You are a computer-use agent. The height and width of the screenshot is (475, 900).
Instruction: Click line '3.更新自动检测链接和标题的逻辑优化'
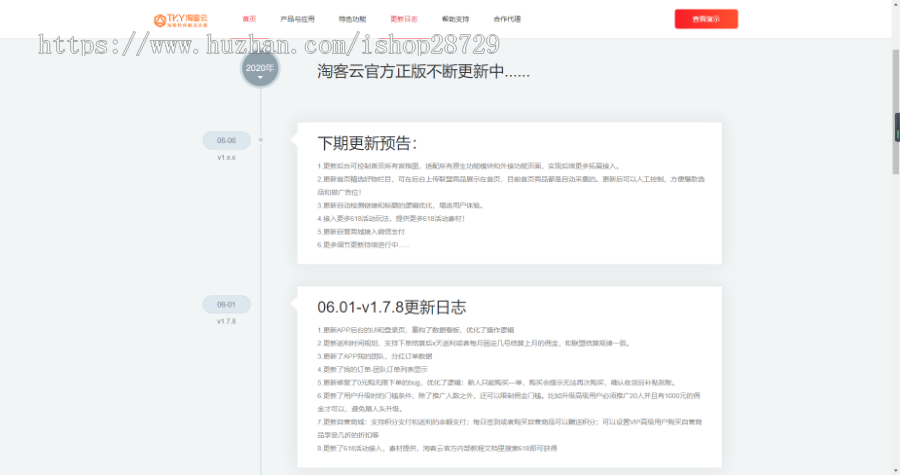[401, 205]
